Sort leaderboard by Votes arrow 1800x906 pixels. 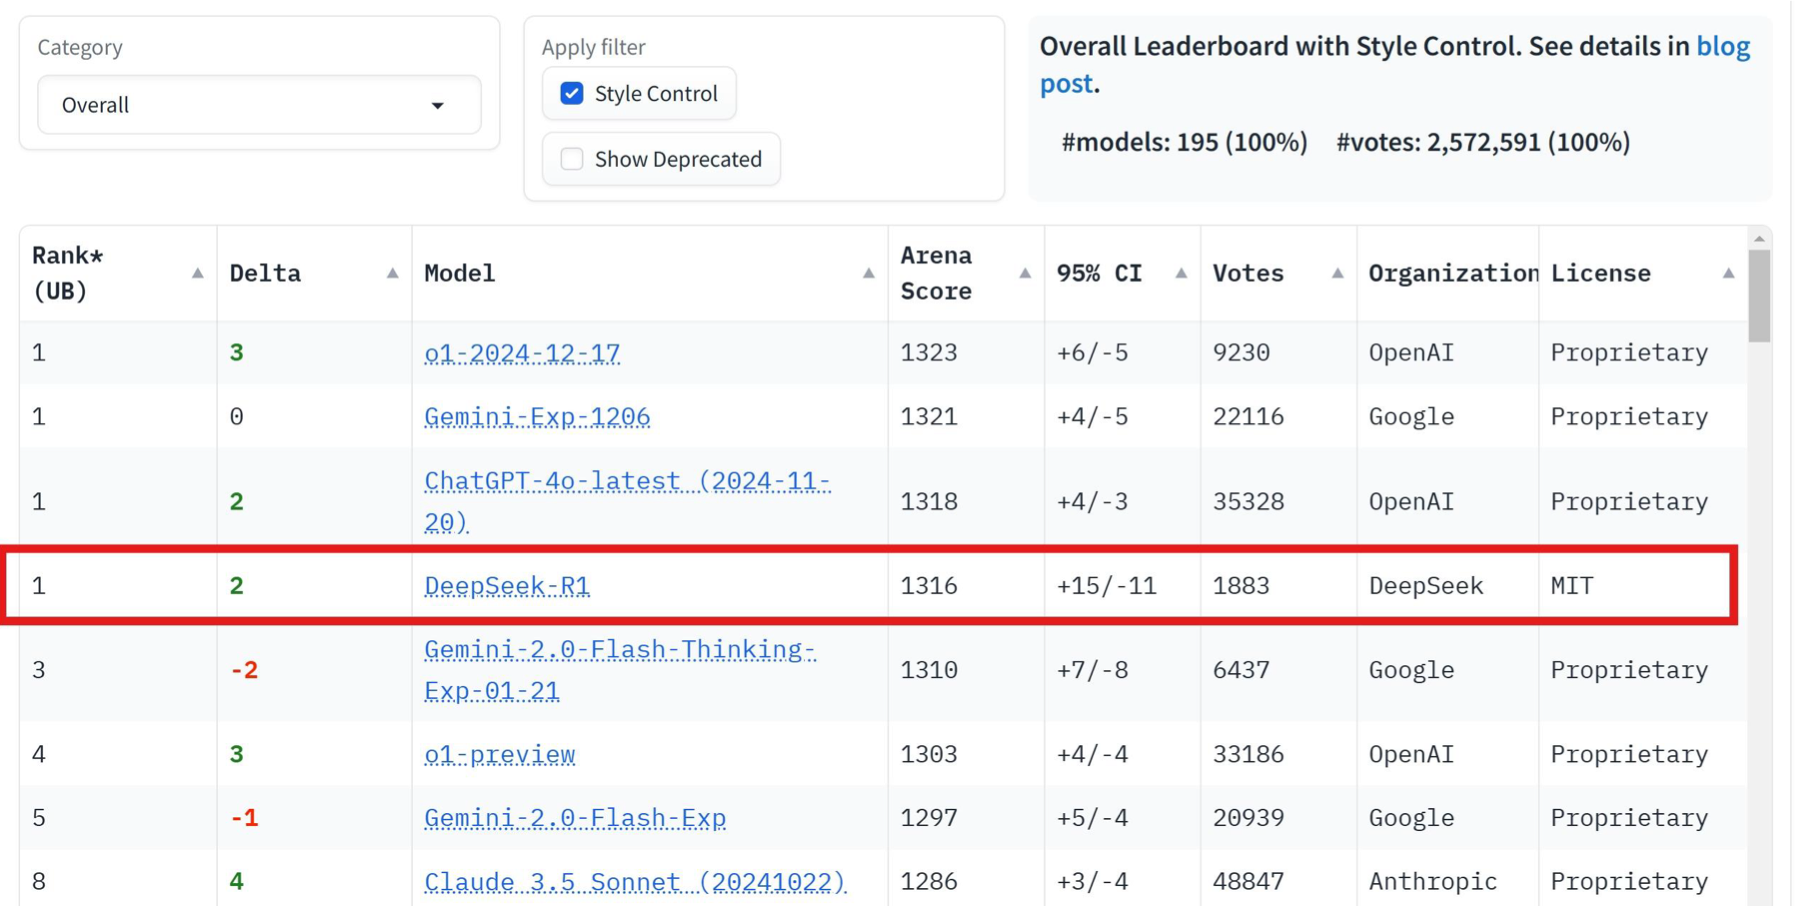tap(1337, 273)
